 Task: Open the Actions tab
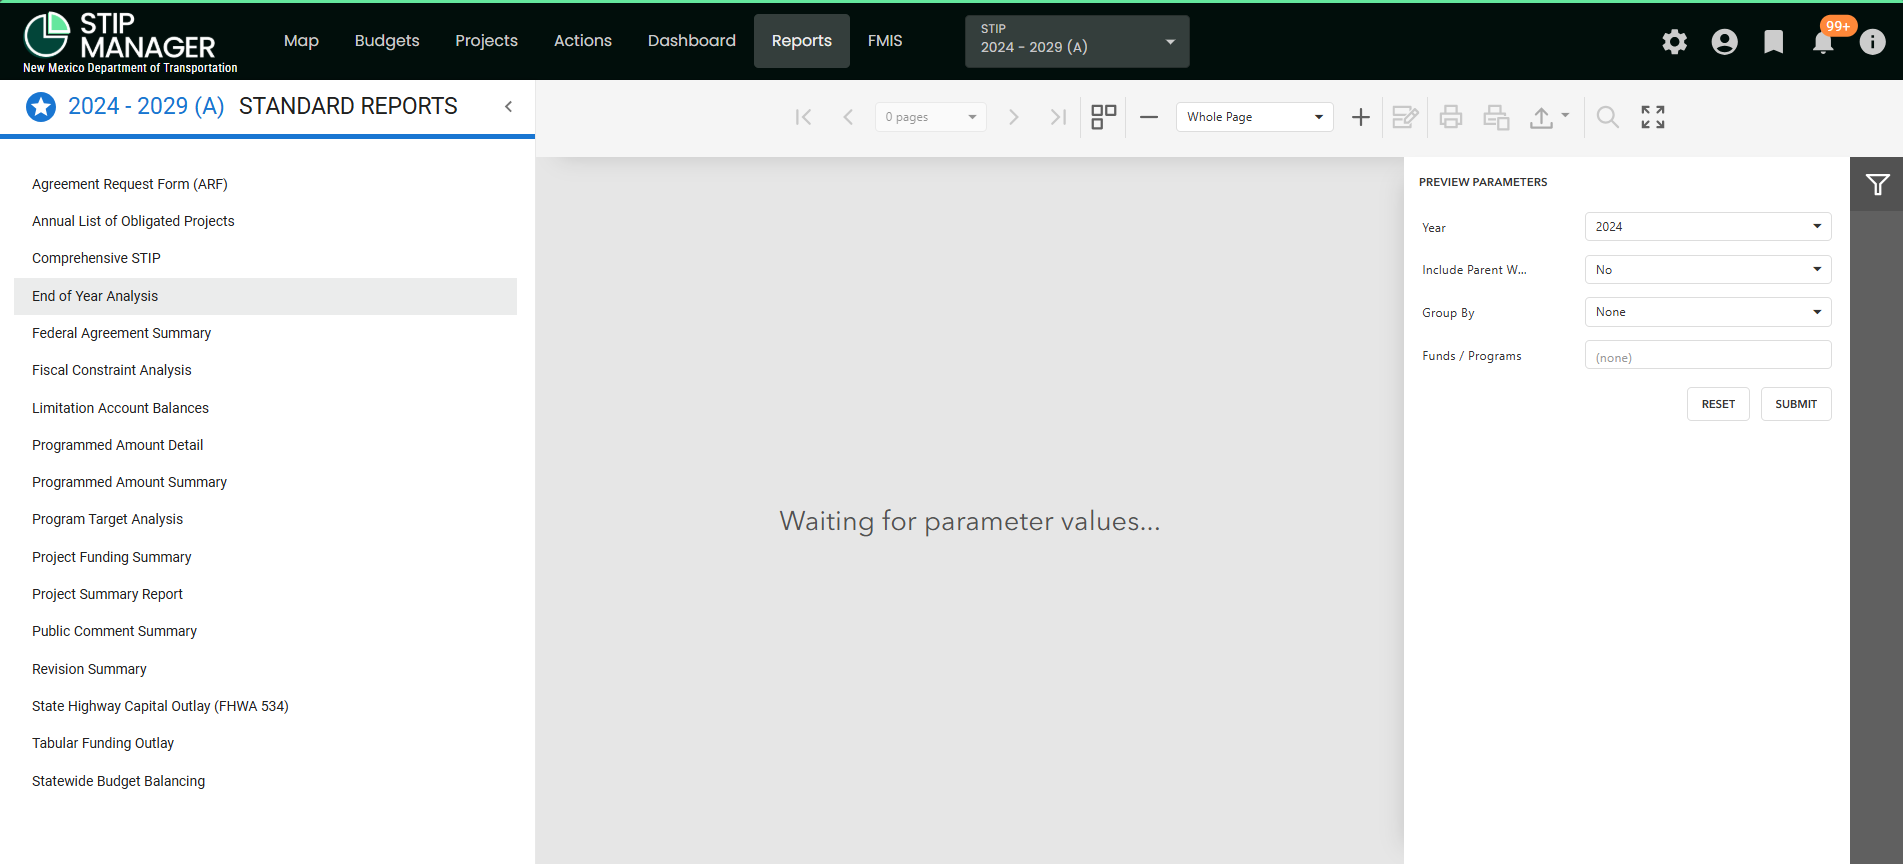click(583, 41)
